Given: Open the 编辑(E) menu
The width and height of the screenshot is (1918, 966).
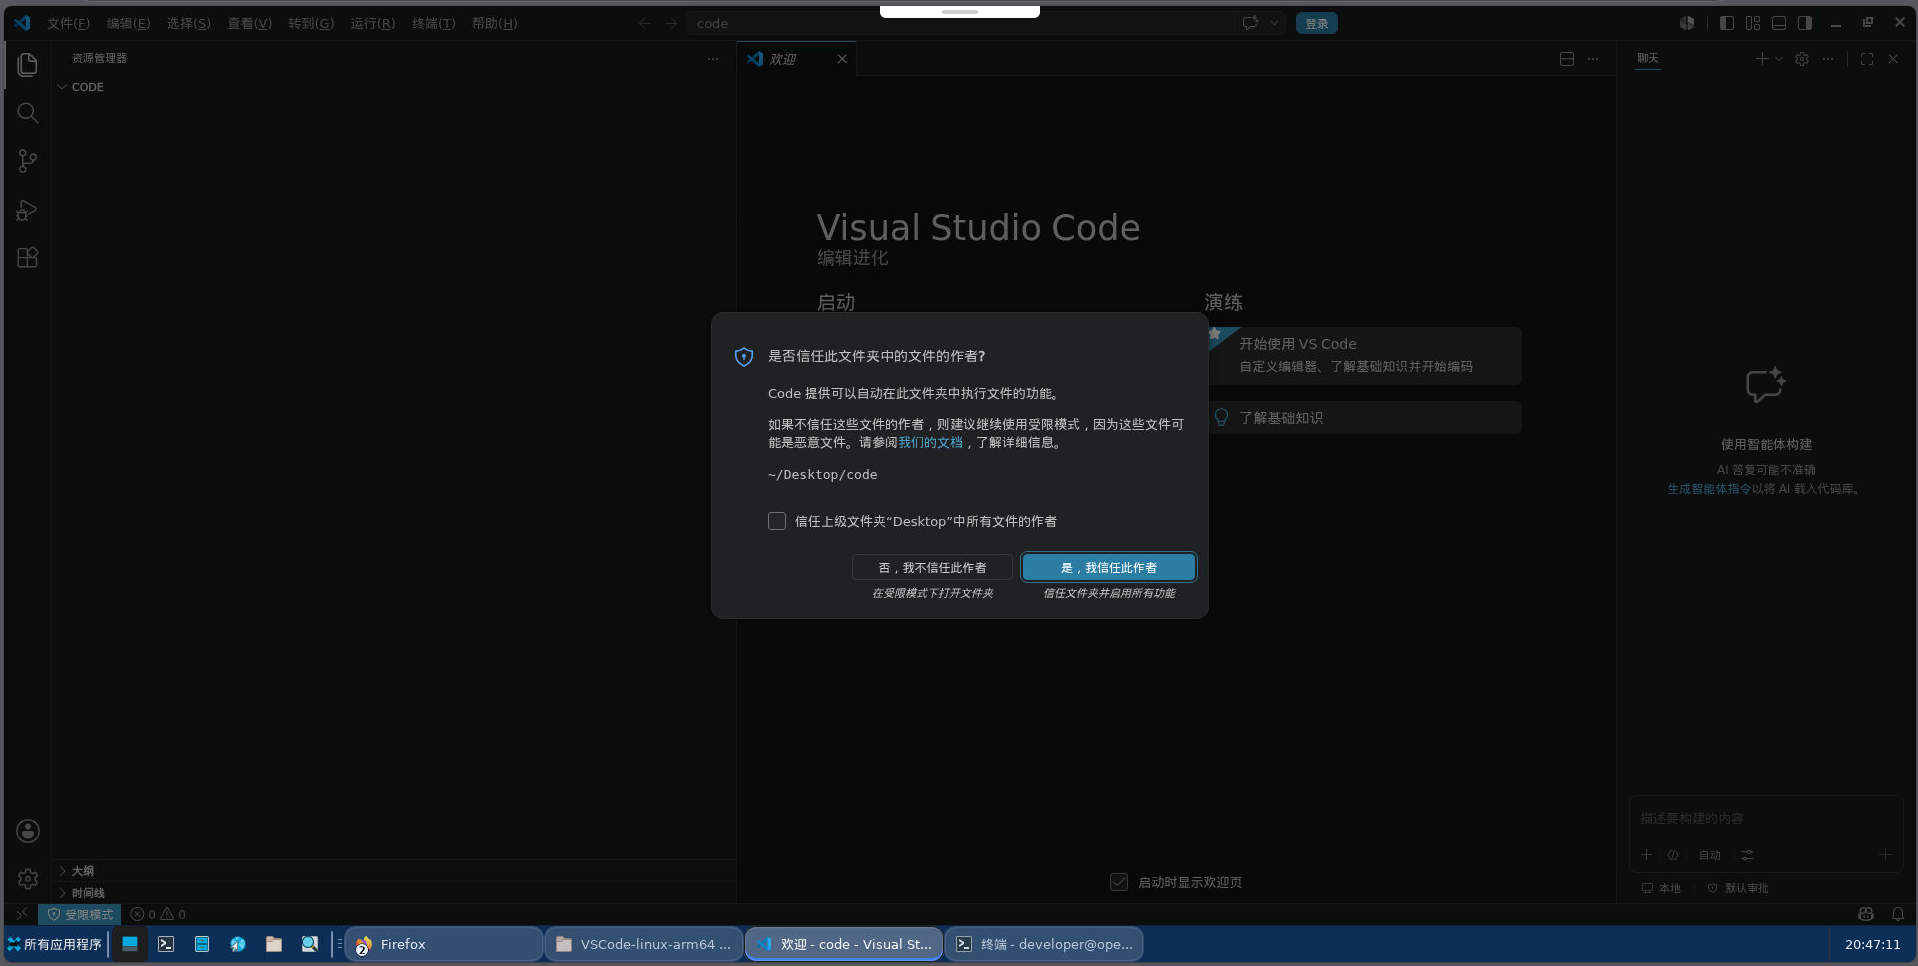Looking at the screenshot, I should point(128,23).
